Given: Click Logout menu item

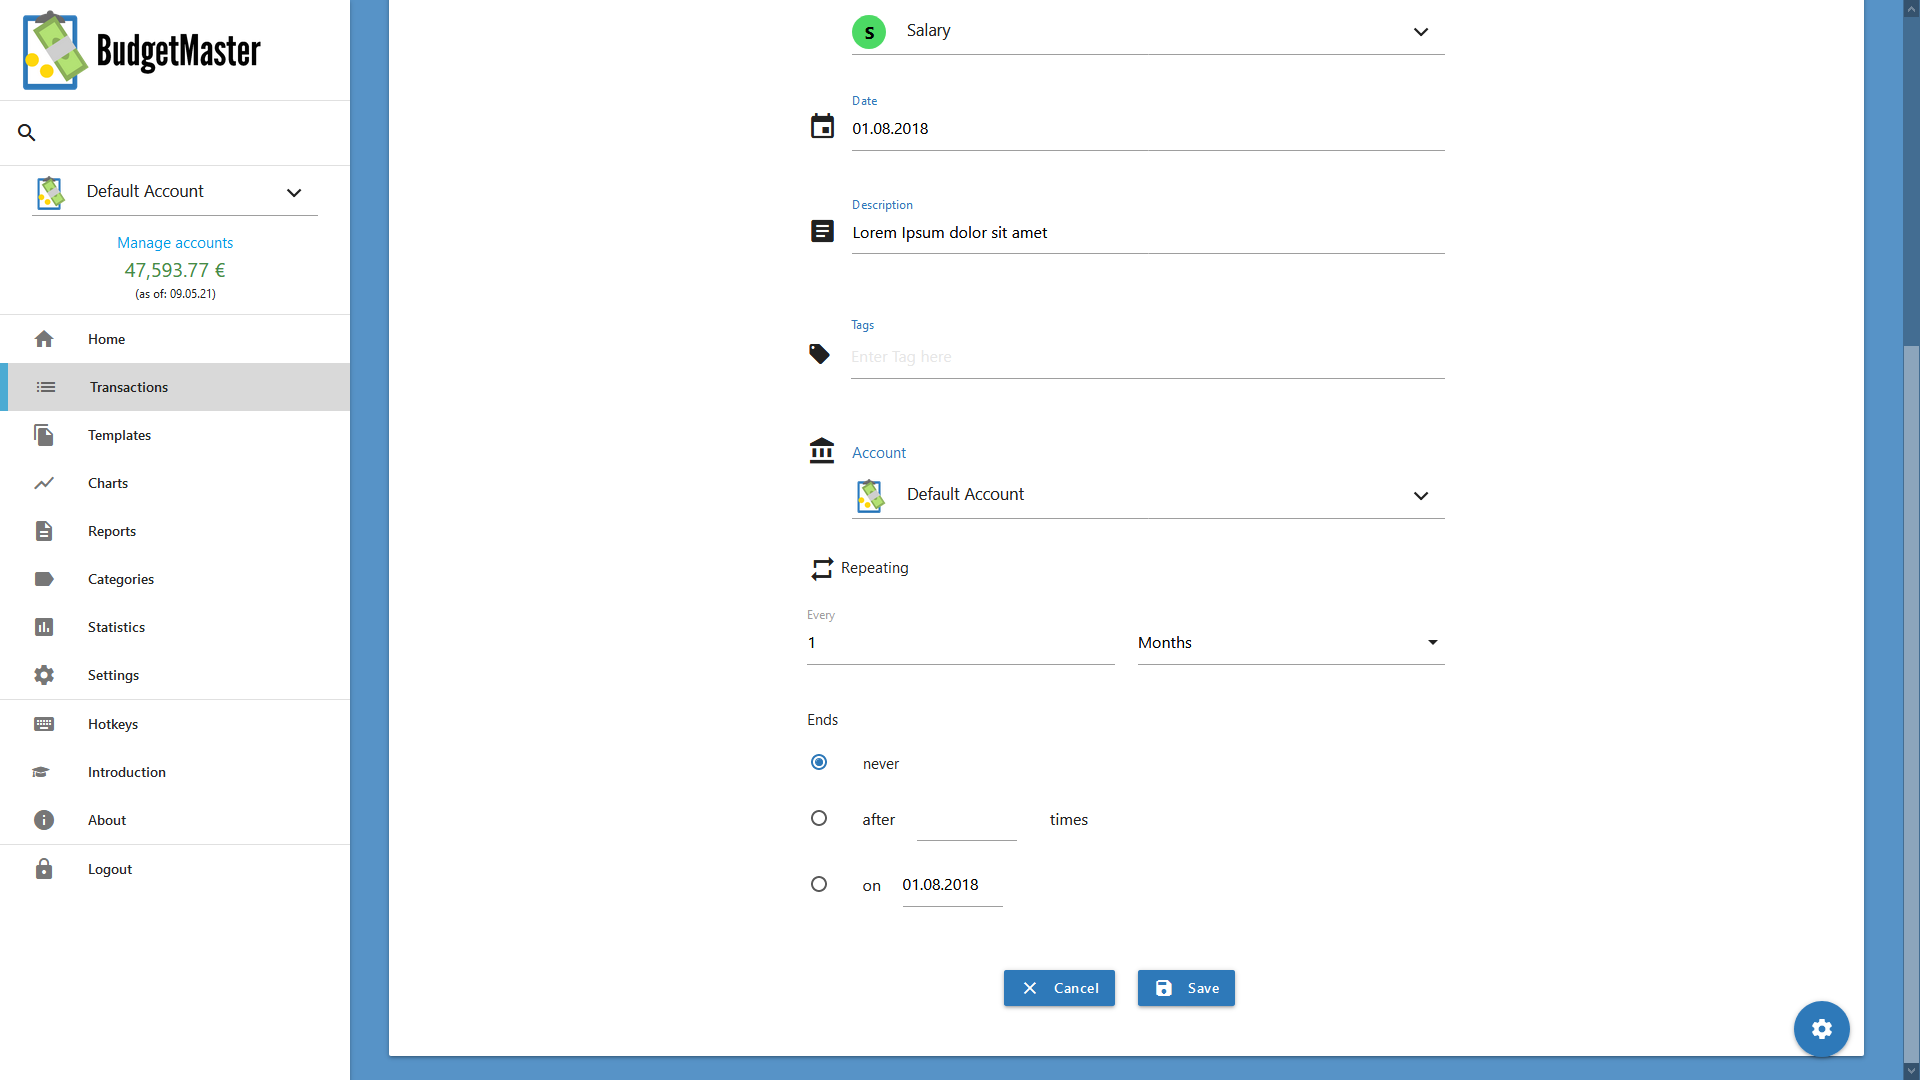Looking at the screenshot, I should (x=175, y=869).
